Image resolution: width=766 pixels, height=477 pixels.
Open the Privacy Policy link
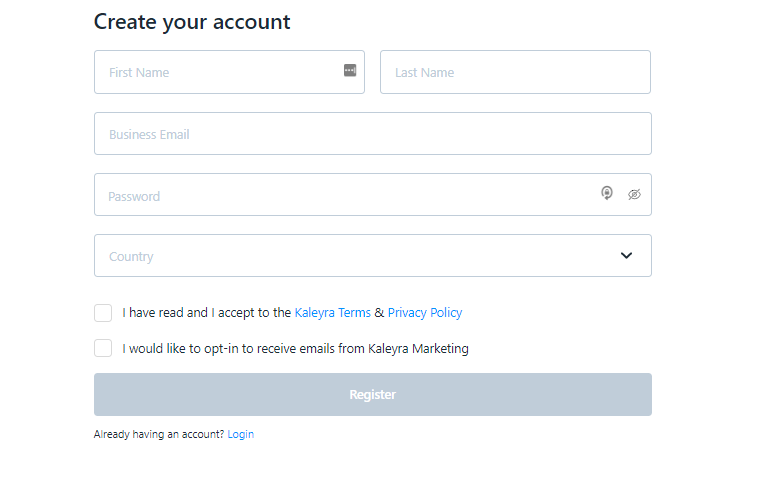425,313
